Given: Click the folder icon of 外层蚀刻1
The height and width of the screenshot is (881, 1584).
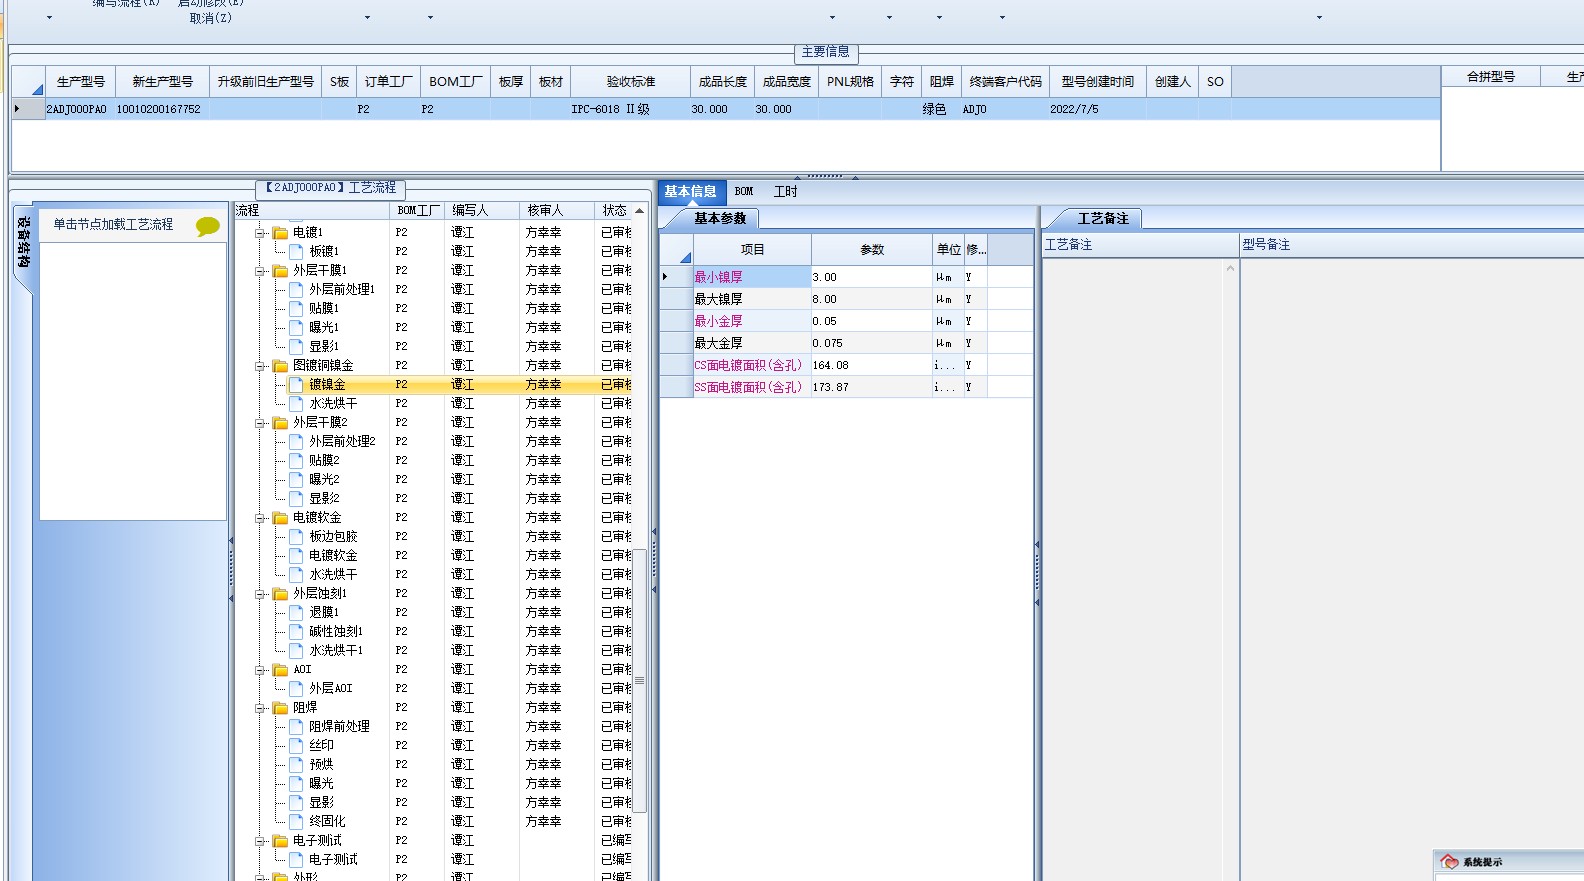Looking at the screenshot, I should pyautogui.click(x=281, y=593).
